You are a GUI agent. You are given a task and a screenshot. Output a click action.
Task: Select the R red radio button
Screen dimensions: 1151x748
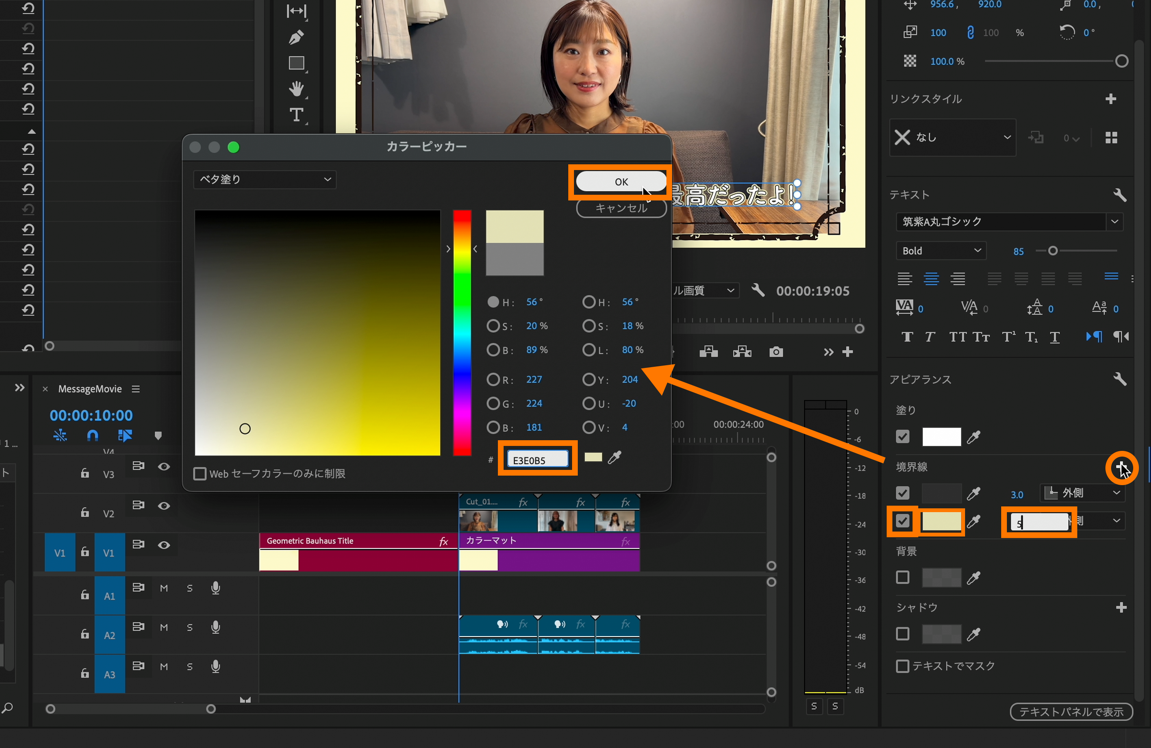[x=493, y=380]
